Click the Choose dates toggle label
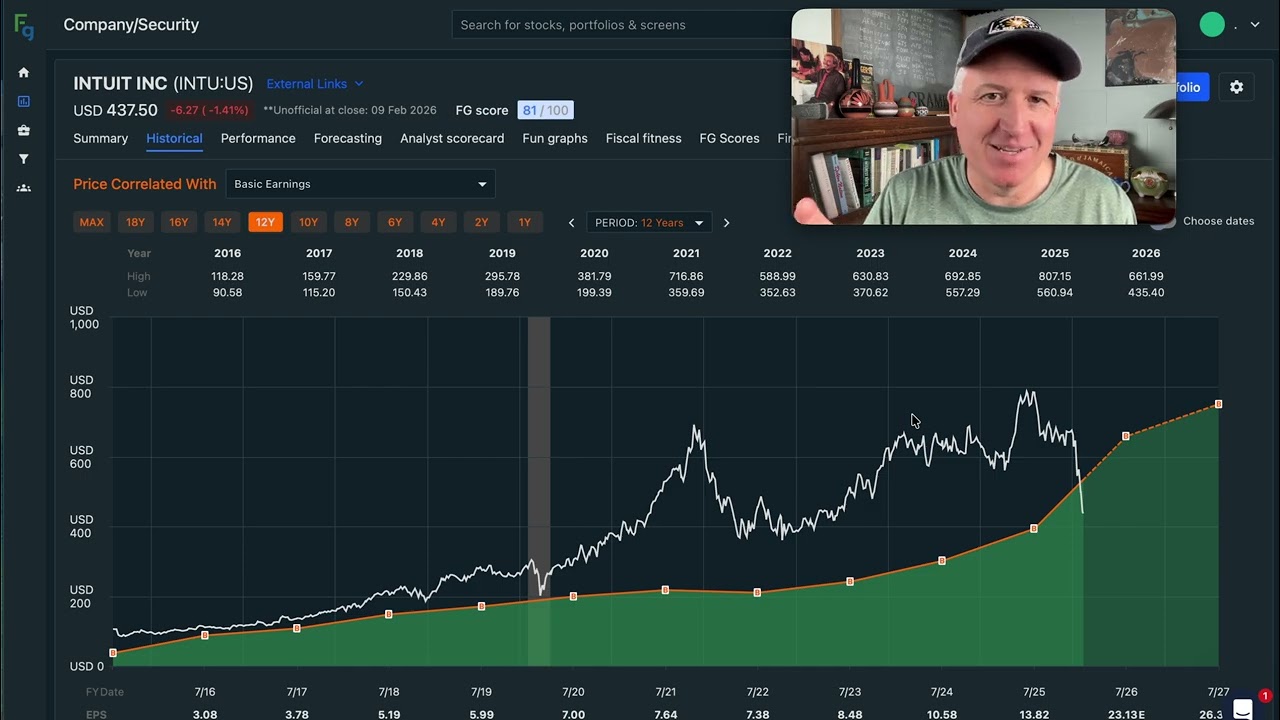 point(1218,221)
